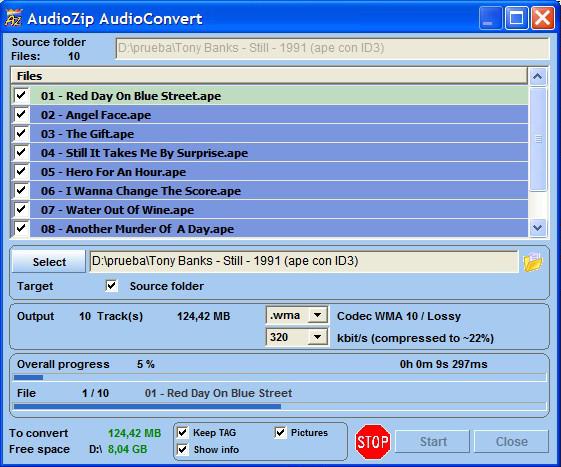The width and height of the screenshot is (561, 467).
Task: Click the 8,04 GB free space value
Action: coord(127,449)
